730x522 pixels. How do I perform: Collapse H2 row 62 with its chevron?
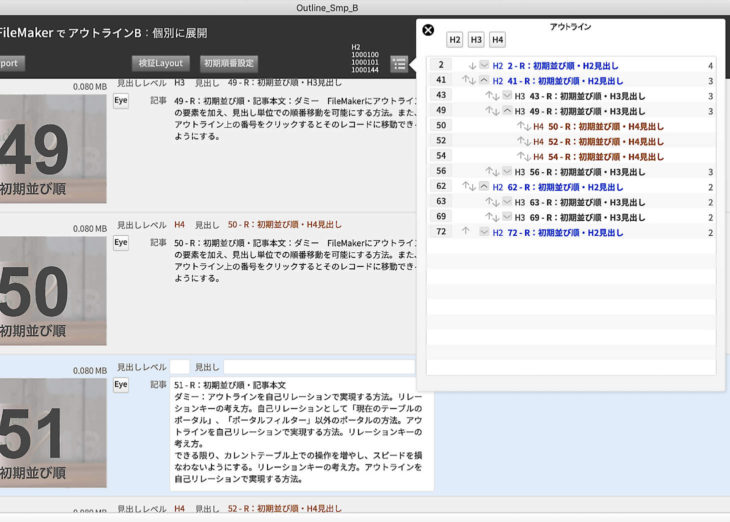[484, 186]
